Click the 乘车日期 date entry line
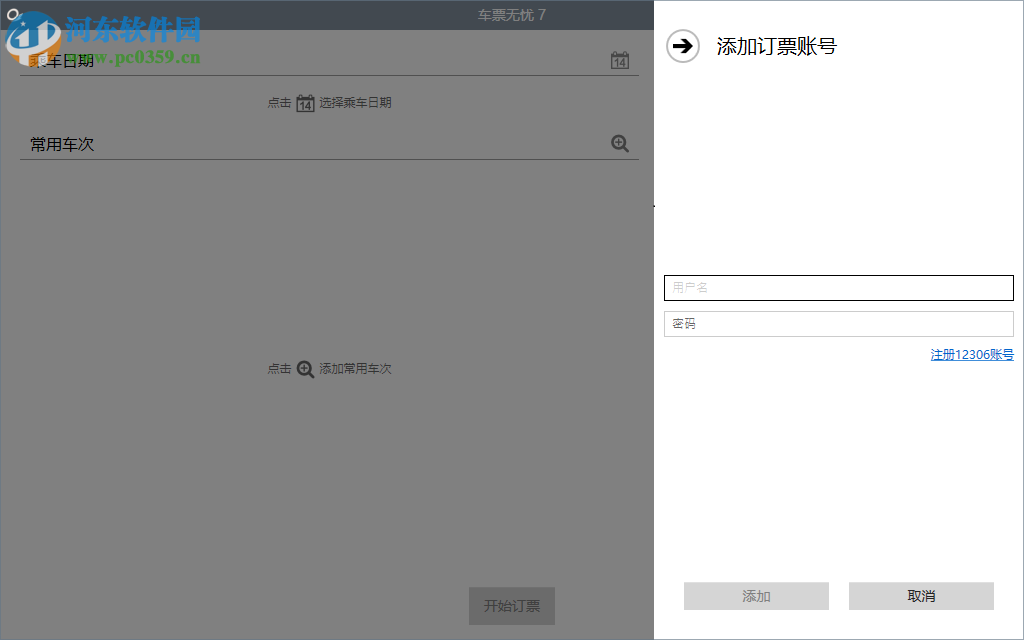 300,60
